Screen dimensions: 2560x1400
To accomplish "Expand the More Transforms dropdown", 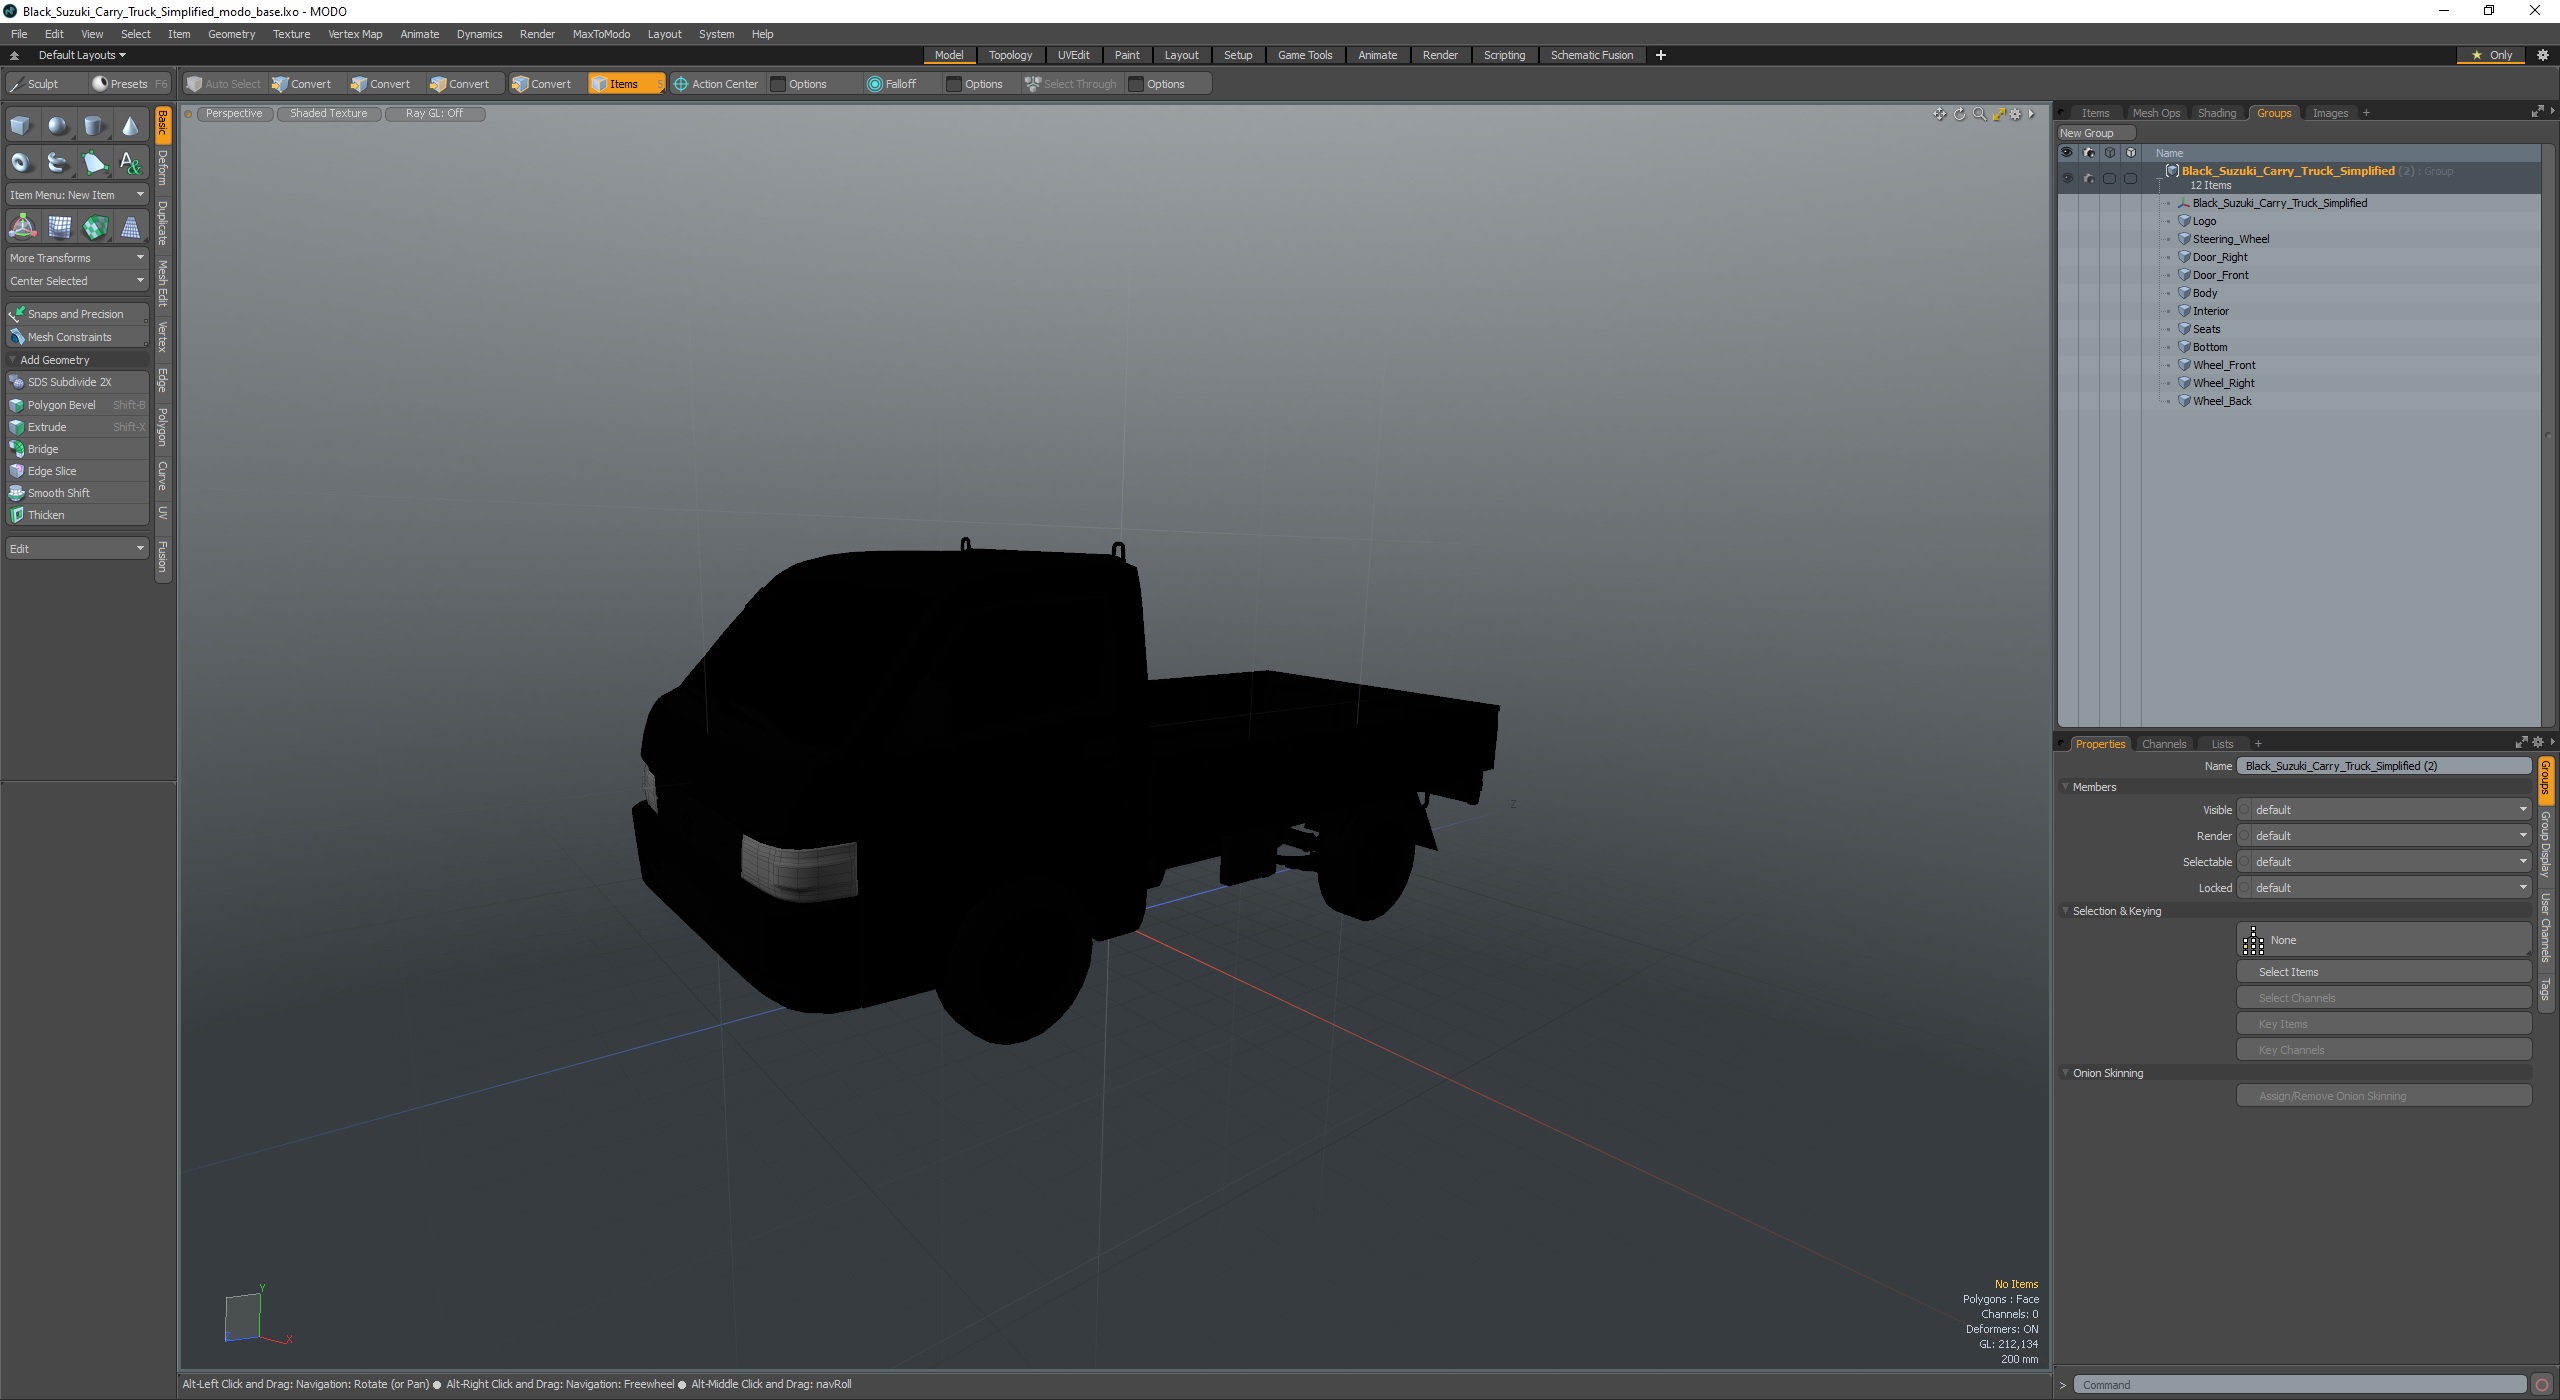I will pyautogui.click(x=77, y=258).
